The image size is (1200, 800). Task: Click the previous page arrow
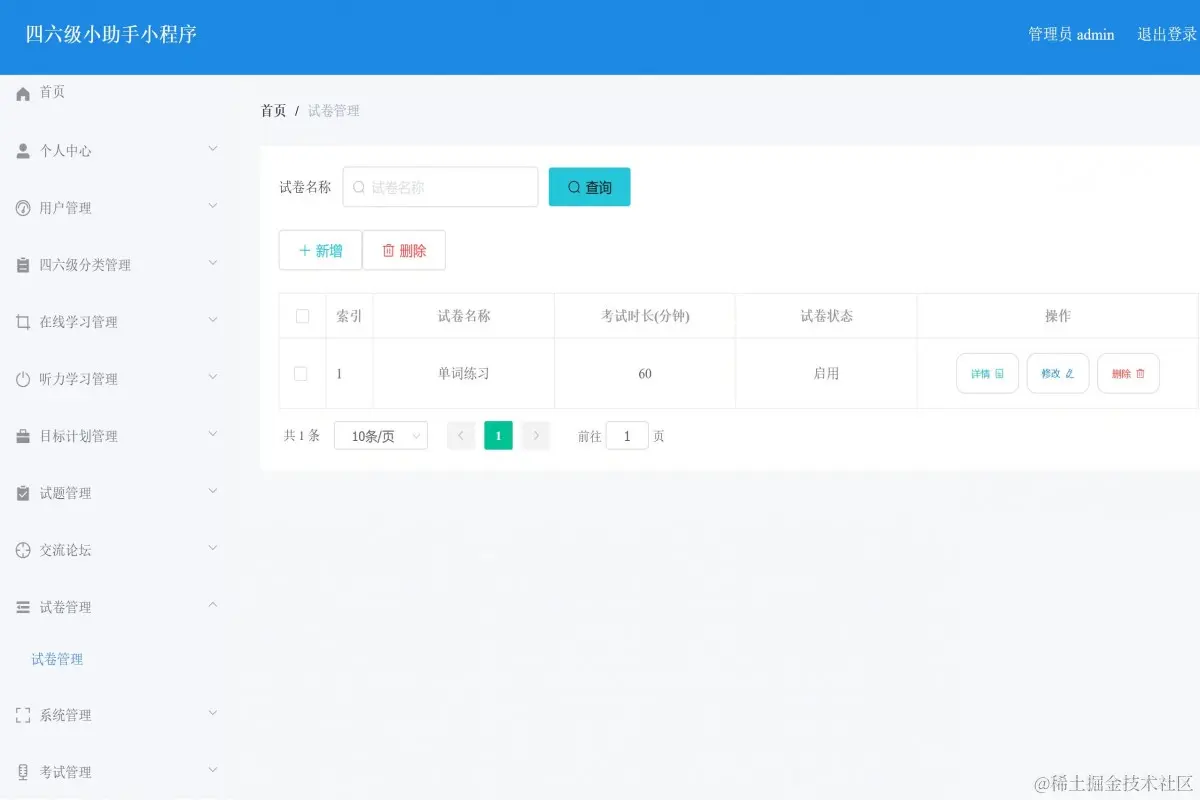461,436
